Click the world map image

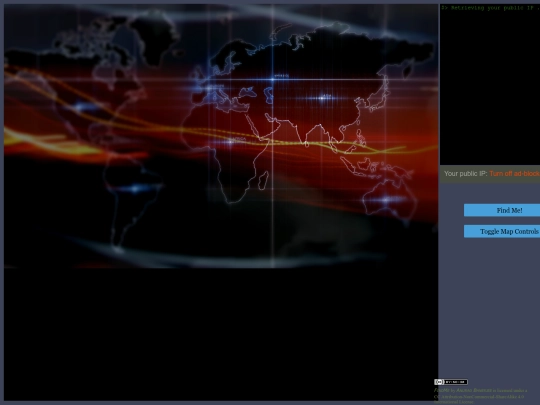[x=221, y=136]
